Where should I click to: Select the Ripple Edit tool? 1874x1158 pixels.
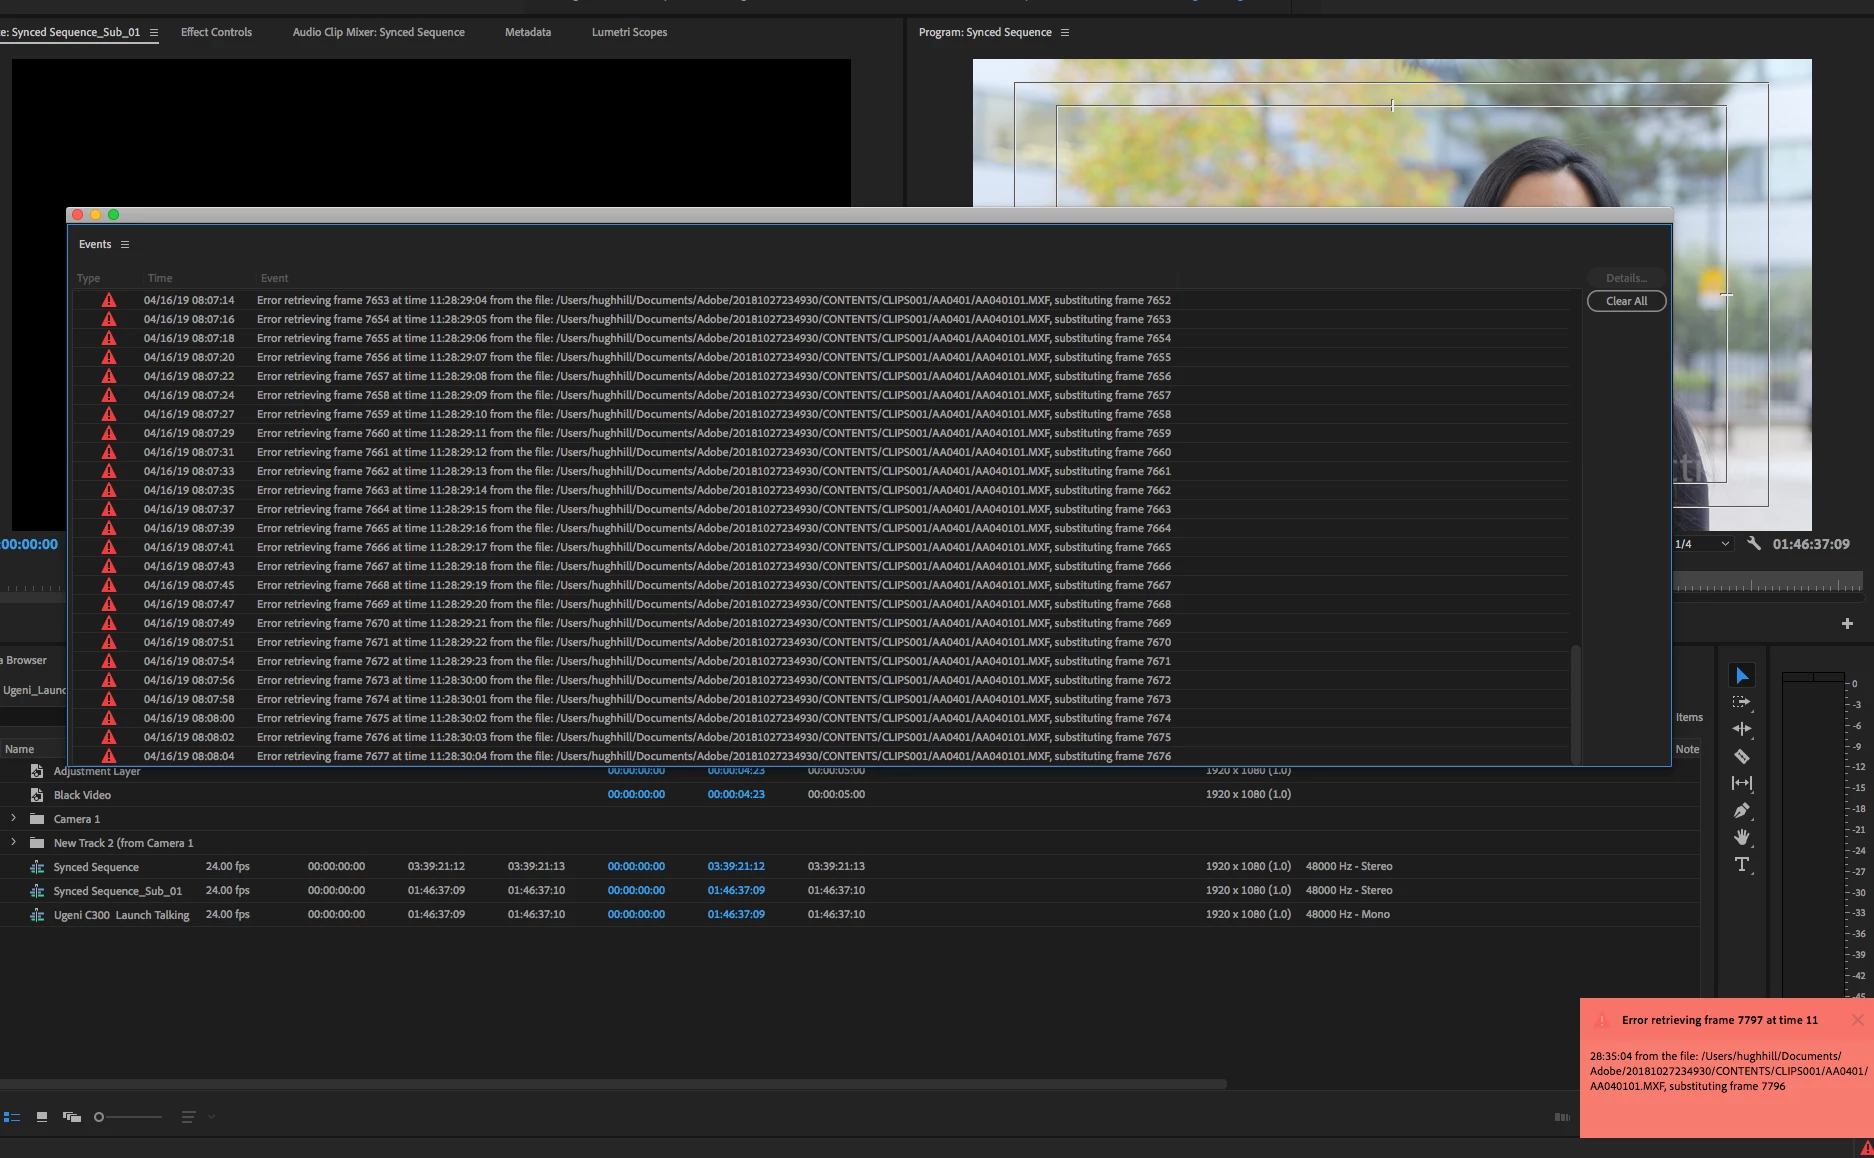point(1741,729)
